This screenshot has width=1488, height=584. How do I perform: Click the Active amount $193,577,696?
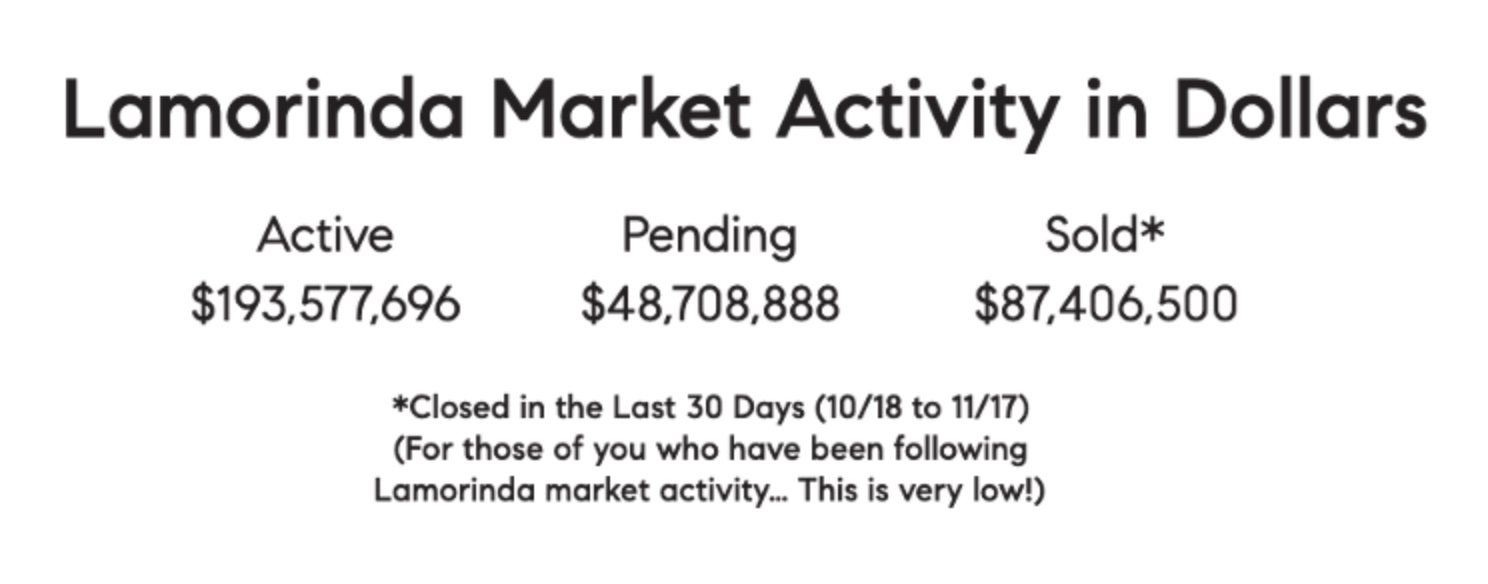[325, 304]
